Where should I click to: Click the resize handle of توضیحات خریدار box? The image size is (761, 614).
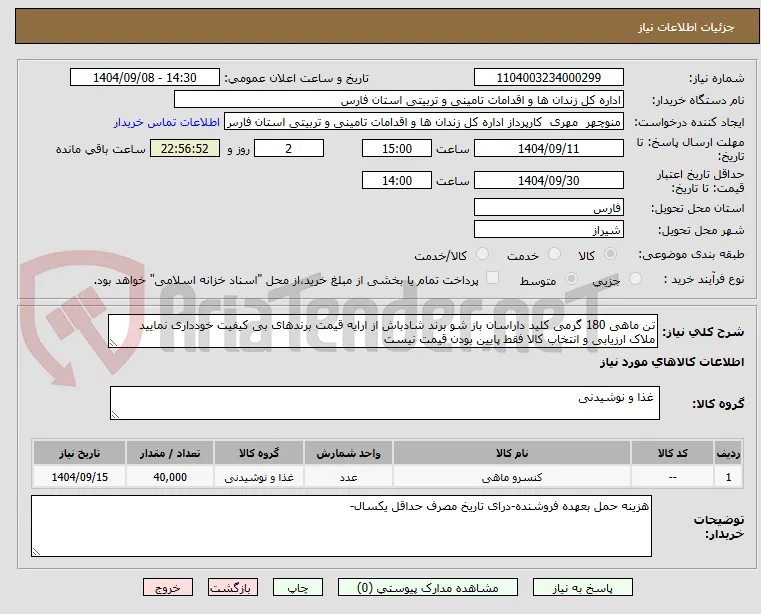(36, 551)
